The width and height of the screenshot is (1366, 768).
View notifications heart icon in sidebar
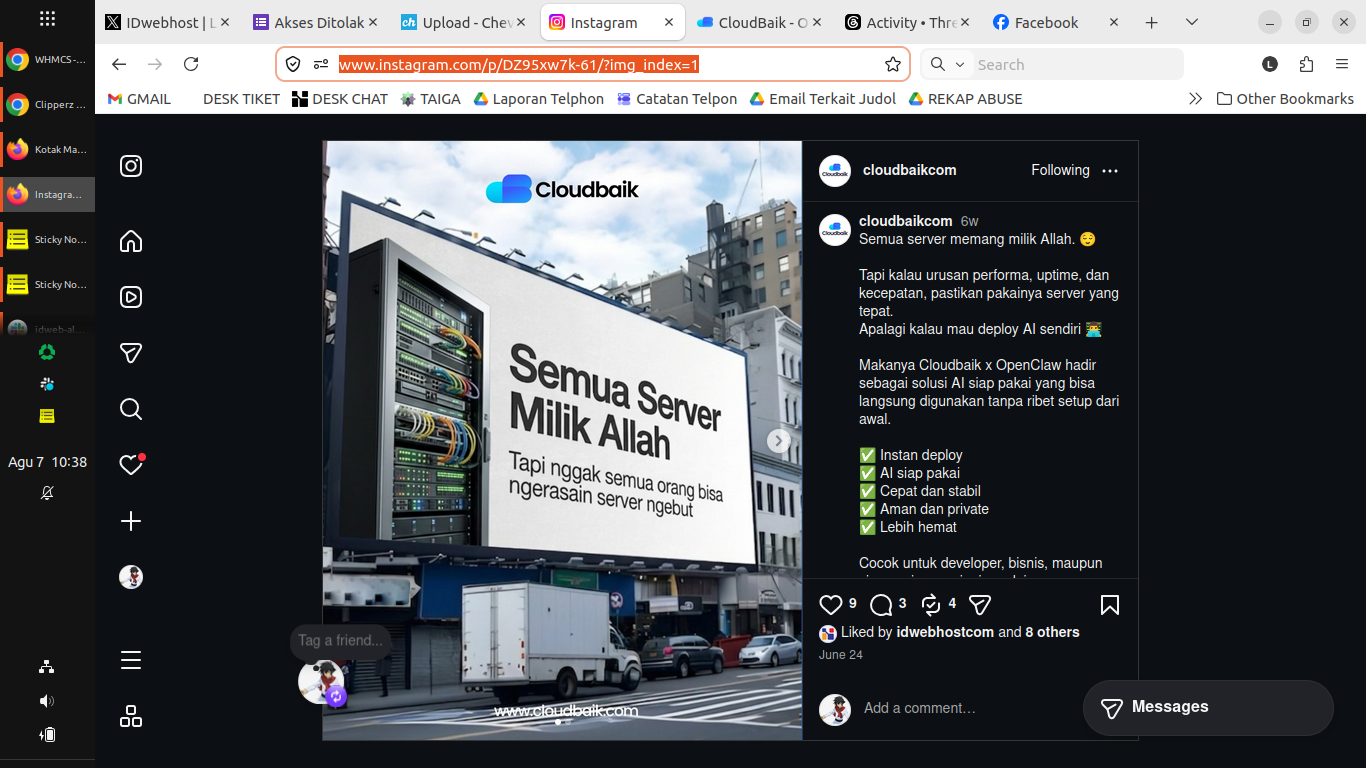(x=131, y=465)
